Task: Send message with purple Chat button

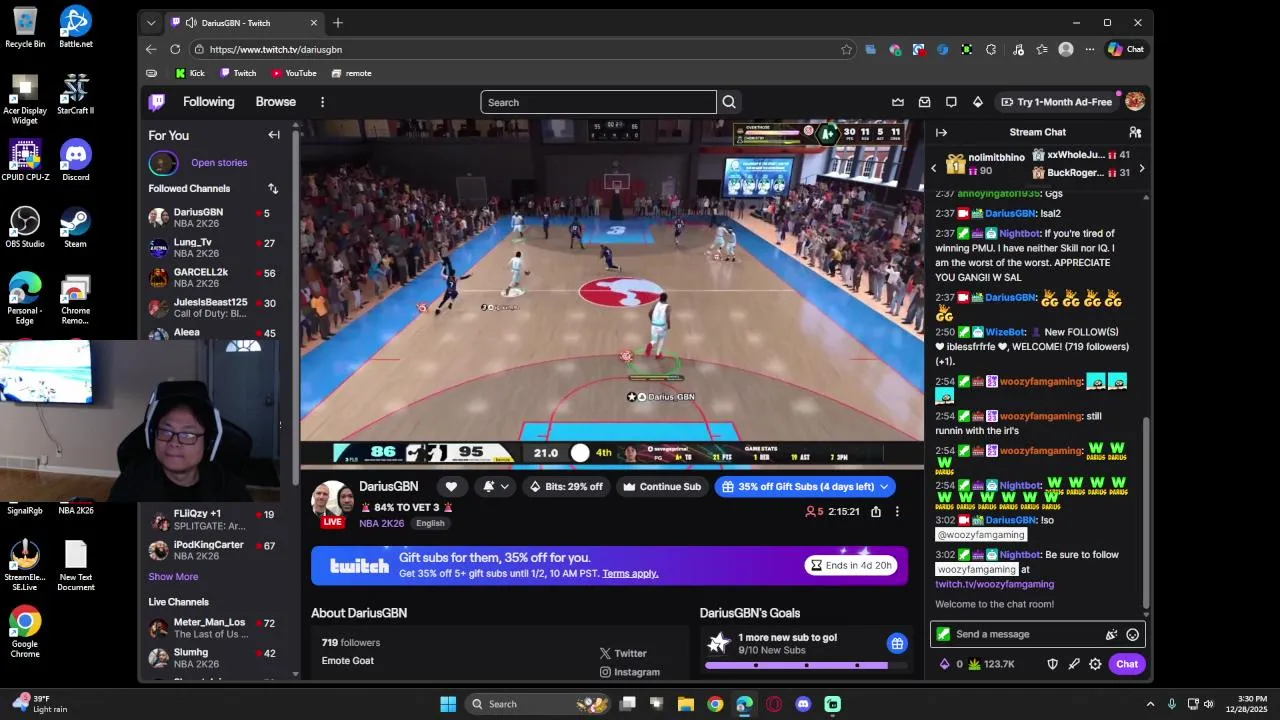Action: click(1127, 664)
